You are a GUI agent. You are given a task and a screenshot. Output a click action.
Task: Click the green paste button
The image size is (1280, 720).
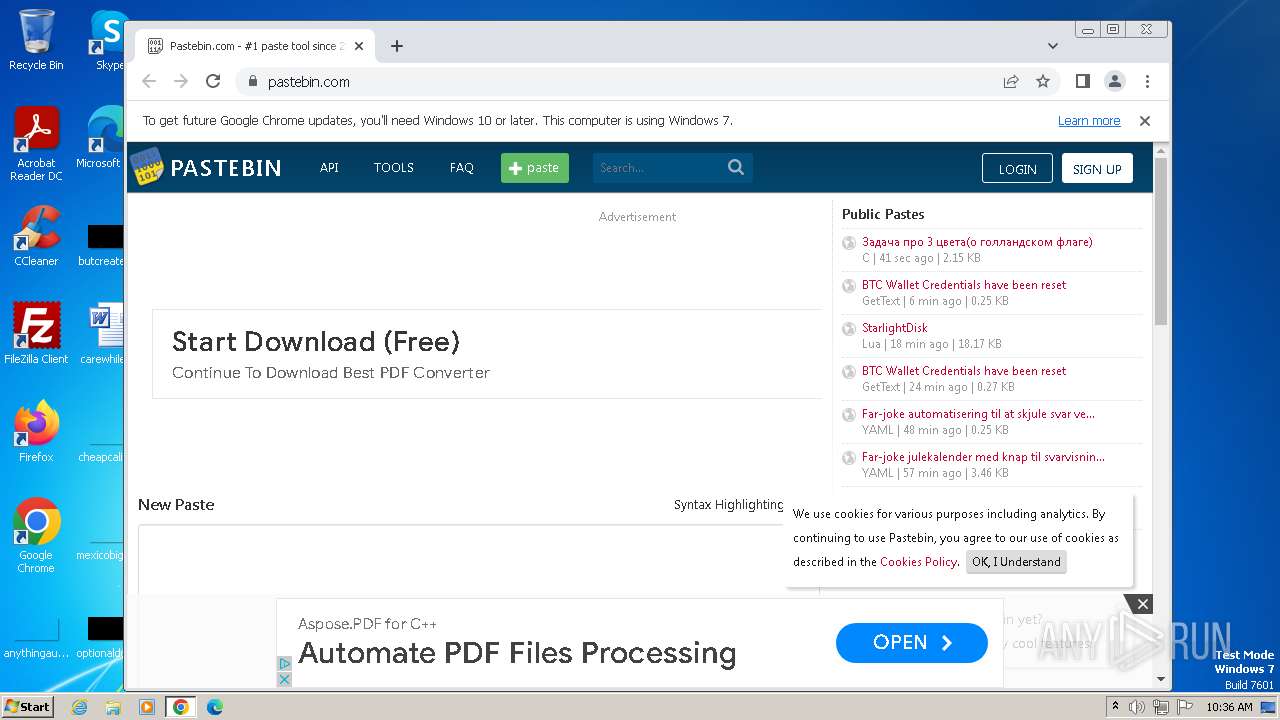[535, 168]
